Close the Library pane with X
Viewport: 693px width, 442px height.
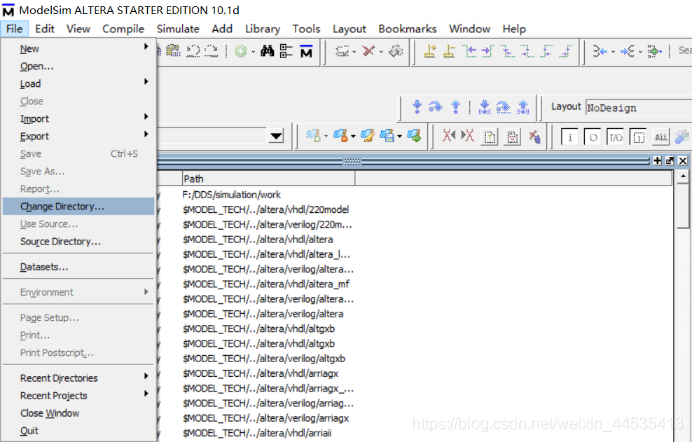point(683,161)
